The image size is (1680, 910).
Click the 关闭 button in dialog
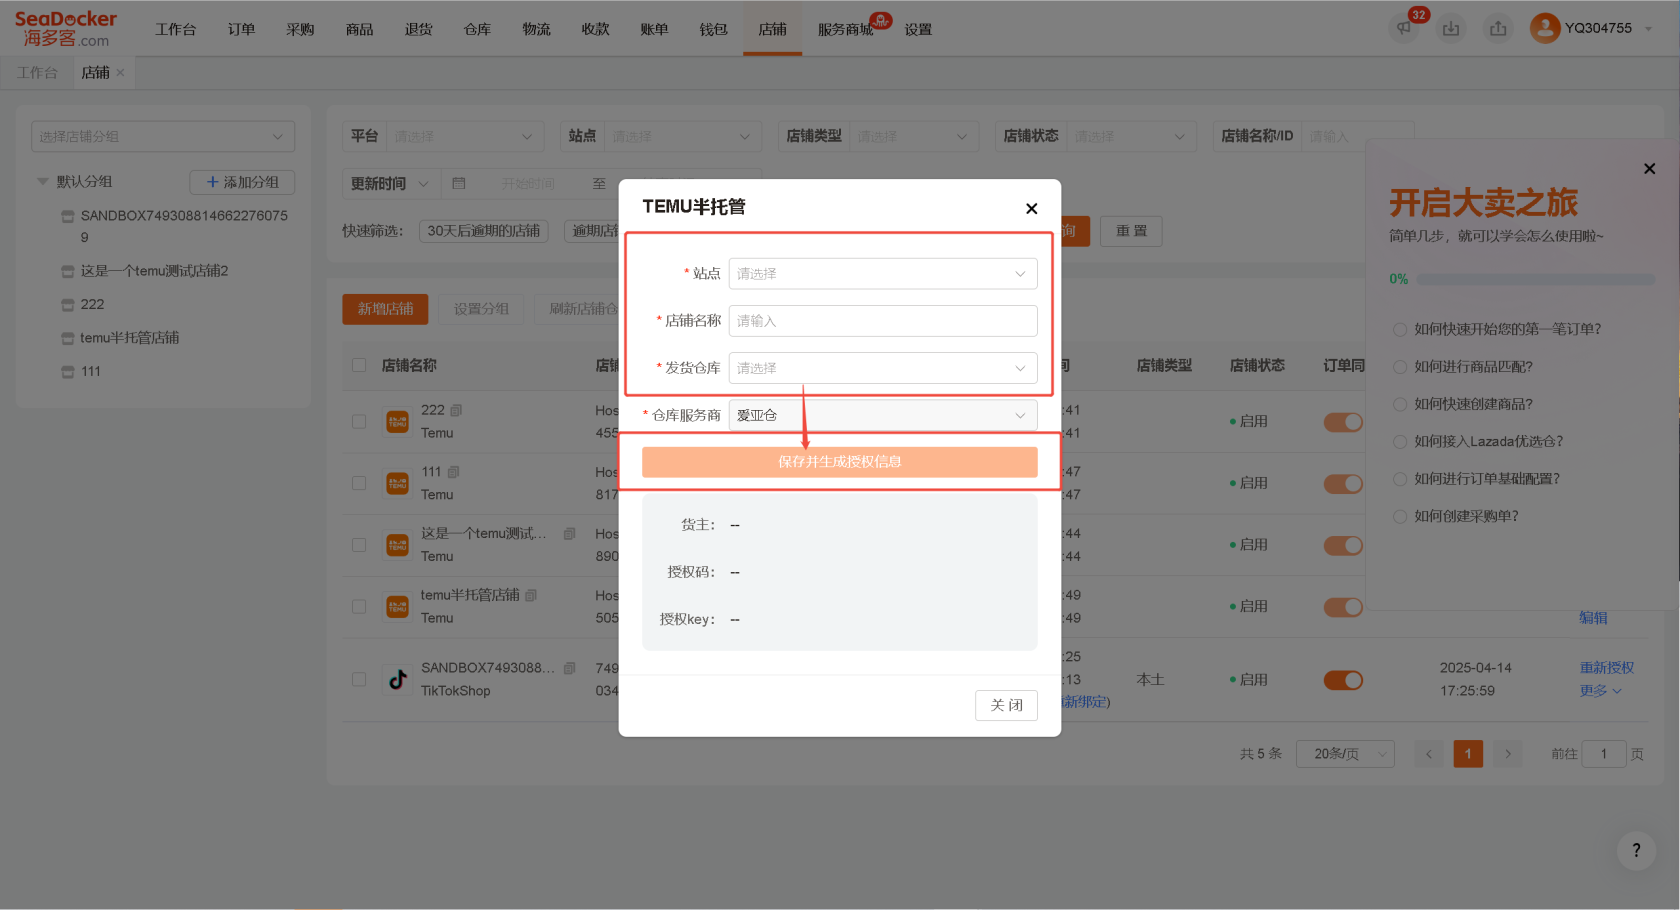1006,705
